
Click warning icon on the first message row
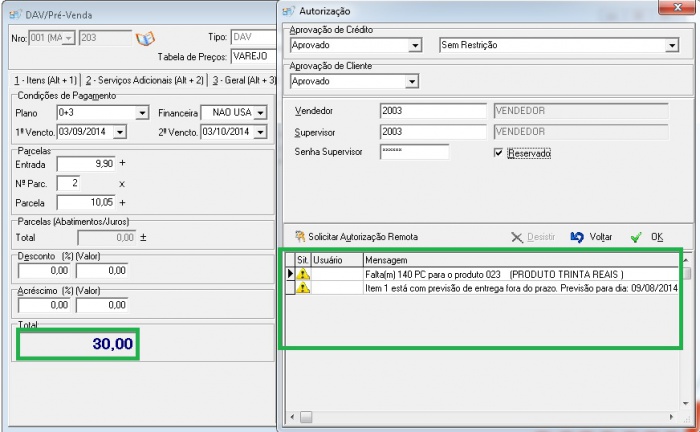(x=303, y=274)
